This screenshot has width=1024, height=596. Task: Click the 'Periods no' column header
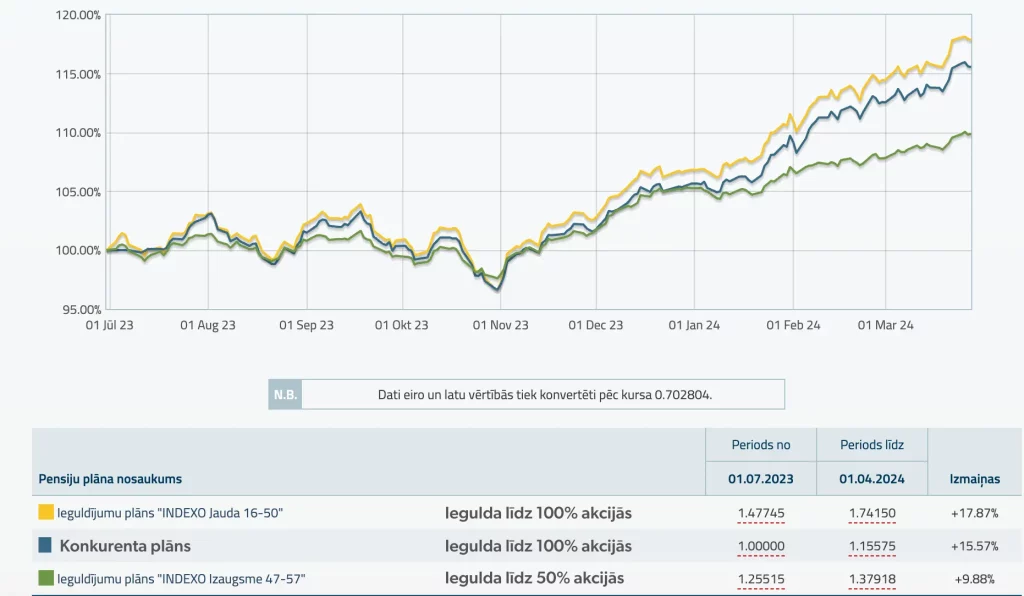click(x=761, y=445)
